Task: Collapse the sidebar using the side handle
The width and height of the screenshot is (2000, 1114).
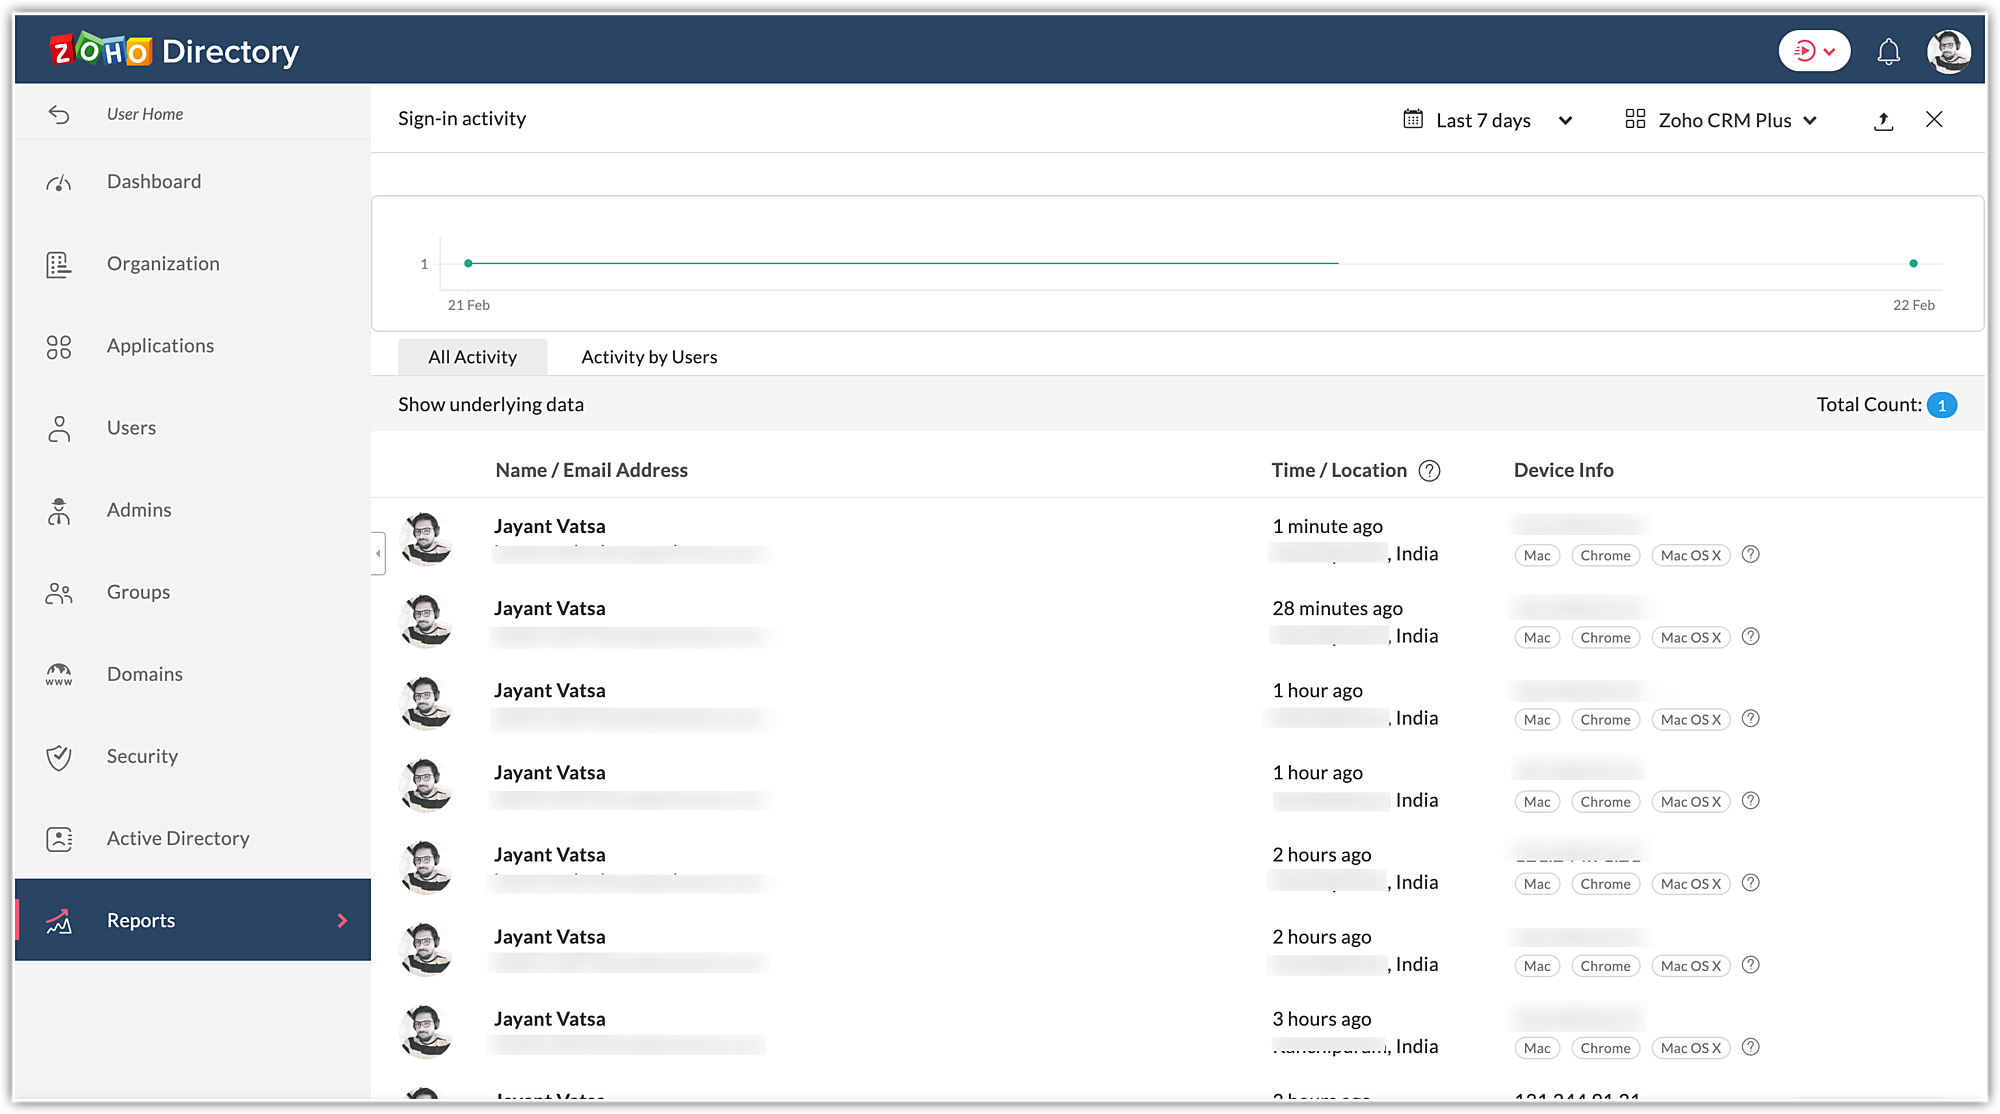Action: [378, 553]
